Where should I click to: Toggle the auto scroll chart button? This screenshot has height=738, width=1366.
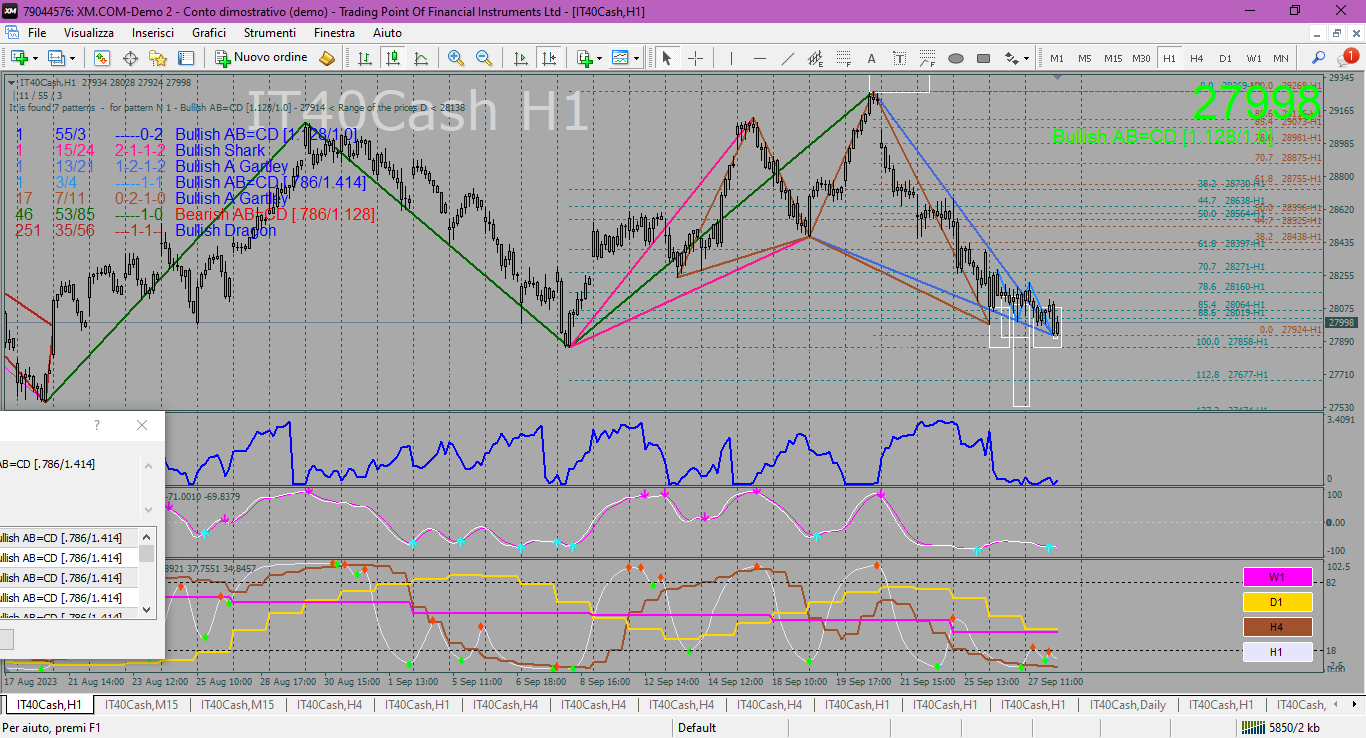520,58
